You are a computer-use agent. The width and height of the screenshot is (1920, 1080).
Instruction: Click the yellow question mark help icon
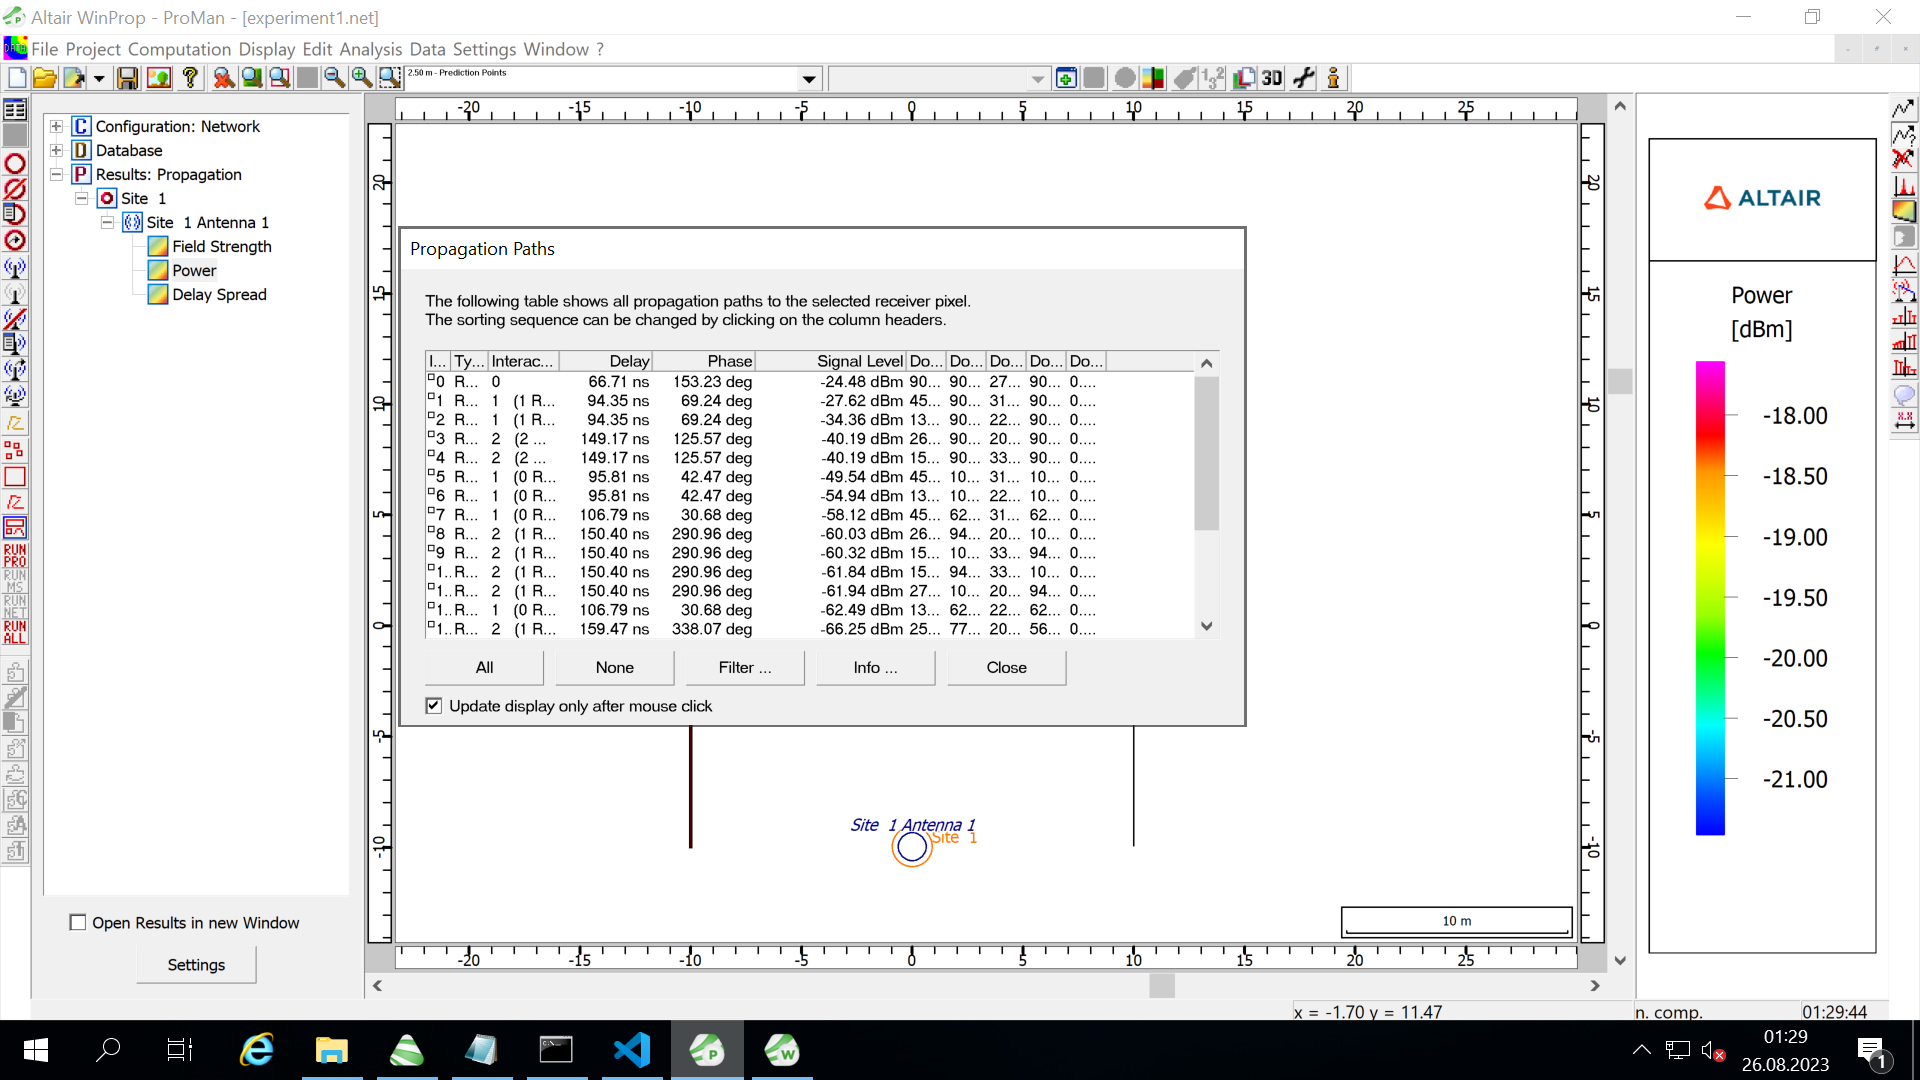click(x=190, y=78)
